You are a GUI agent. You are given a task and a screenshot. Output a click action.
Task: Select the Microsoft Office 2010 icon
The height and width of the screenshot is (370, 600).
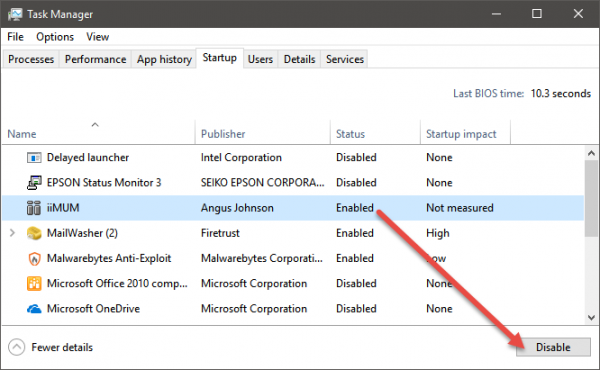pos(34,284)
